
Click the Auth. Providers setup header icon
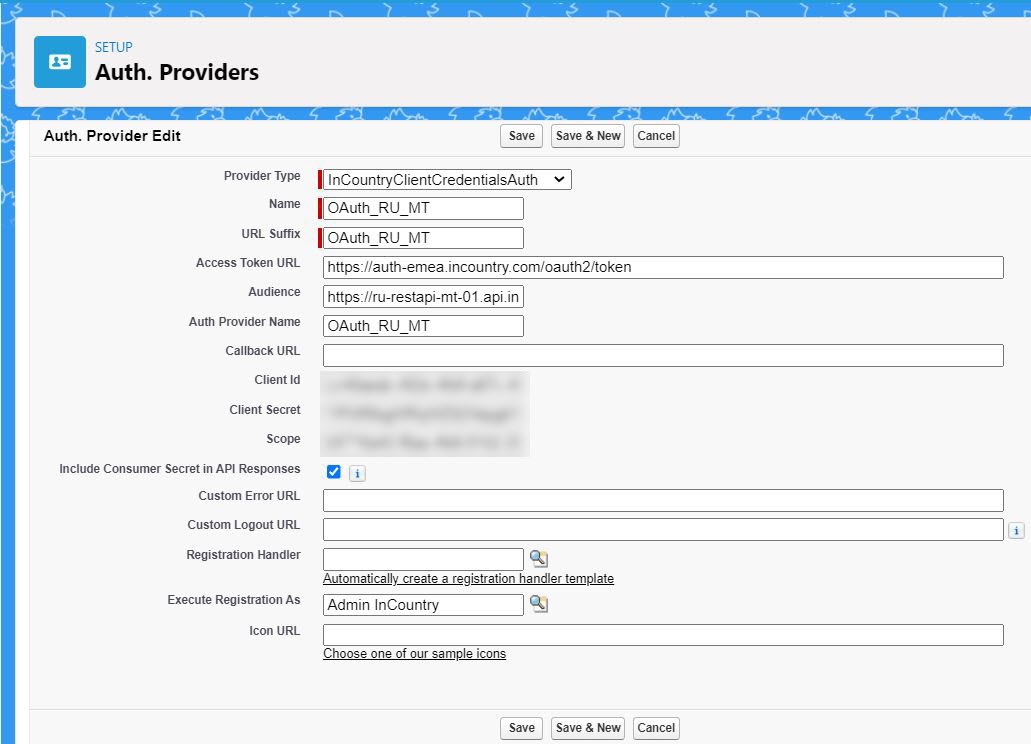[59, 61]
